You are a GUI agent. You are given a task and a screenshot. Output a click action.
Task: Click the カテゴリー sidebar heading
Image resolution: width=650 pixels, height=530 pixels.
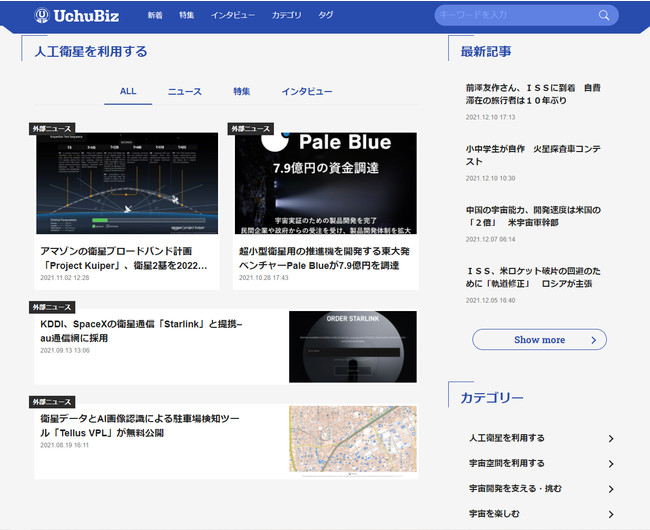[492, 398]
